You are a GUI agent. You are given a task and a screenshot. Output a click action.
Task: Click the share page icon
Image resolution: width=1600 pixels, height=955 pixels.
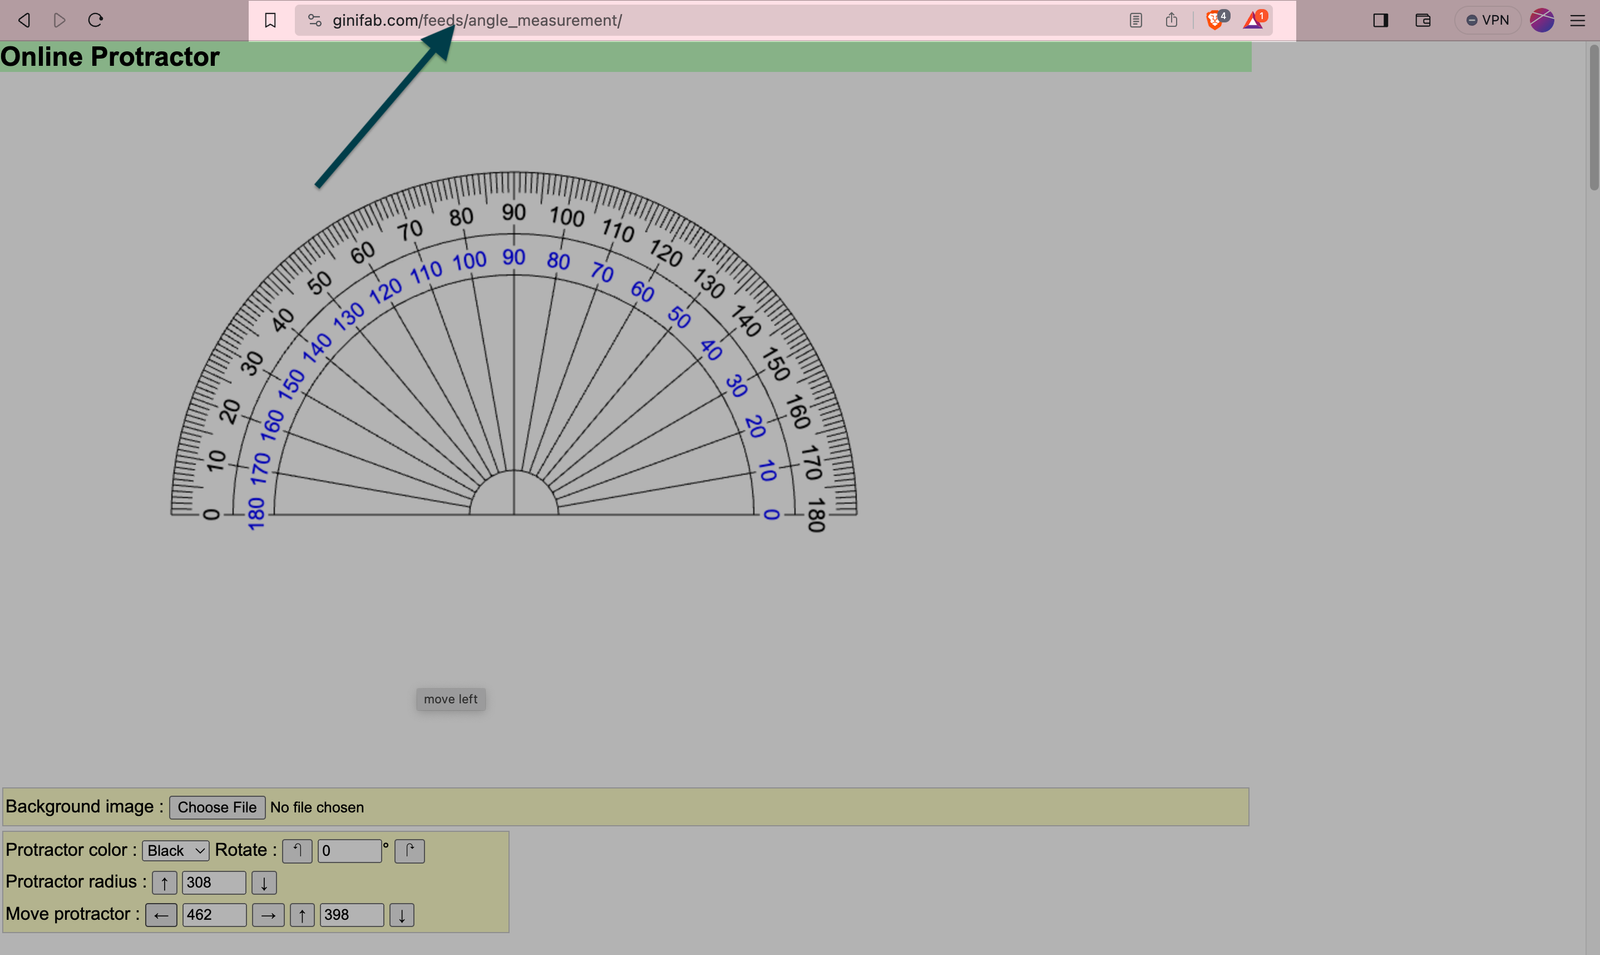pyautogui.click(x=1172, y=20)
